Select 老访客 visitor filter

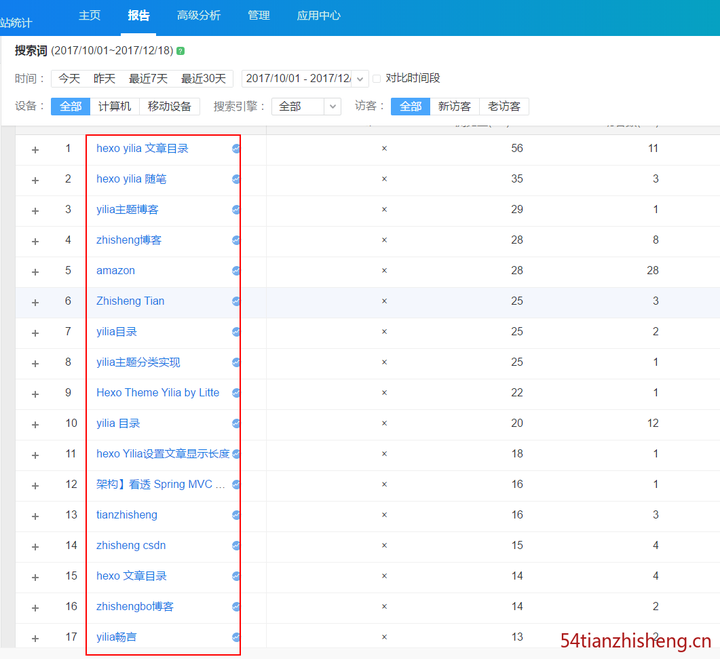click(504, 107)
